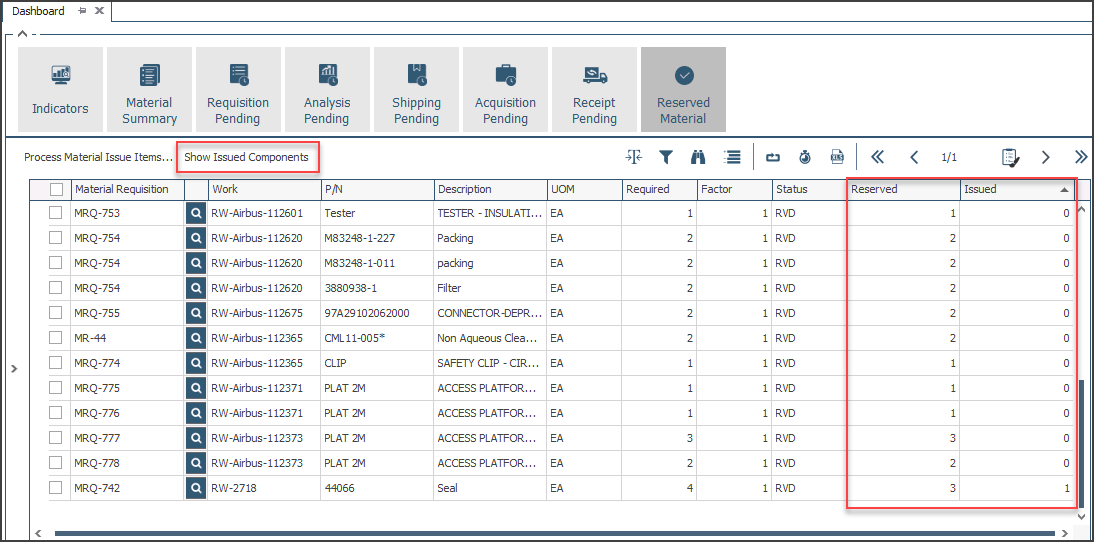The width and height of the screenshot is (1097, 542).
Task: Open the Material Summary tile
Action: pos(149,90)
